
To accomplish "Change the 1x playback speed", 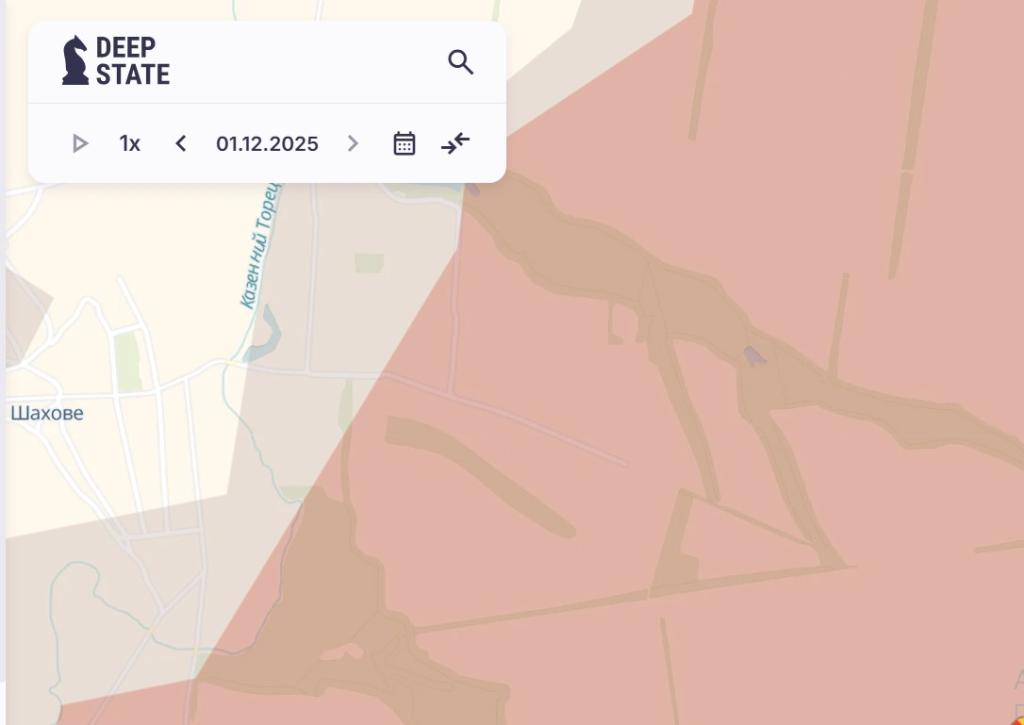I will point(129,144).
